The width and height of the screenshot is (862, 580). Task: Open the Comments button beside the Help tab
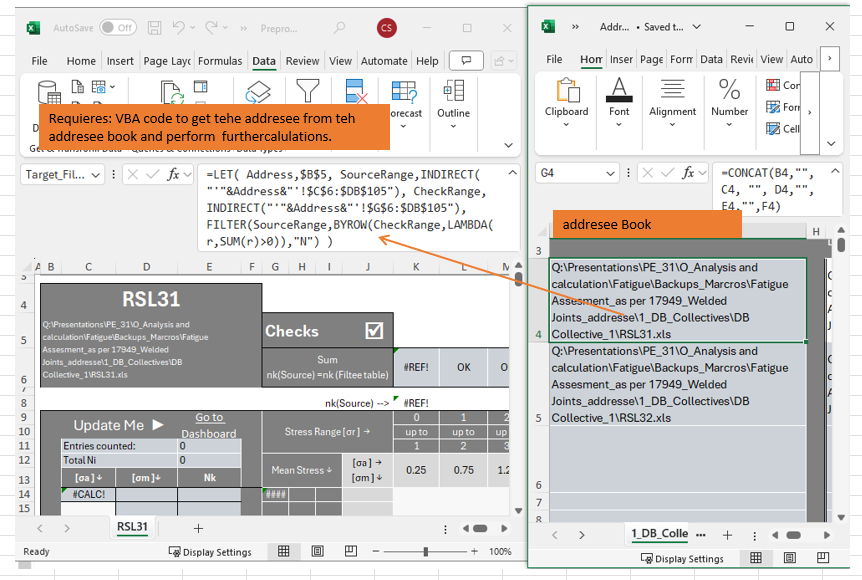point(466,60)
